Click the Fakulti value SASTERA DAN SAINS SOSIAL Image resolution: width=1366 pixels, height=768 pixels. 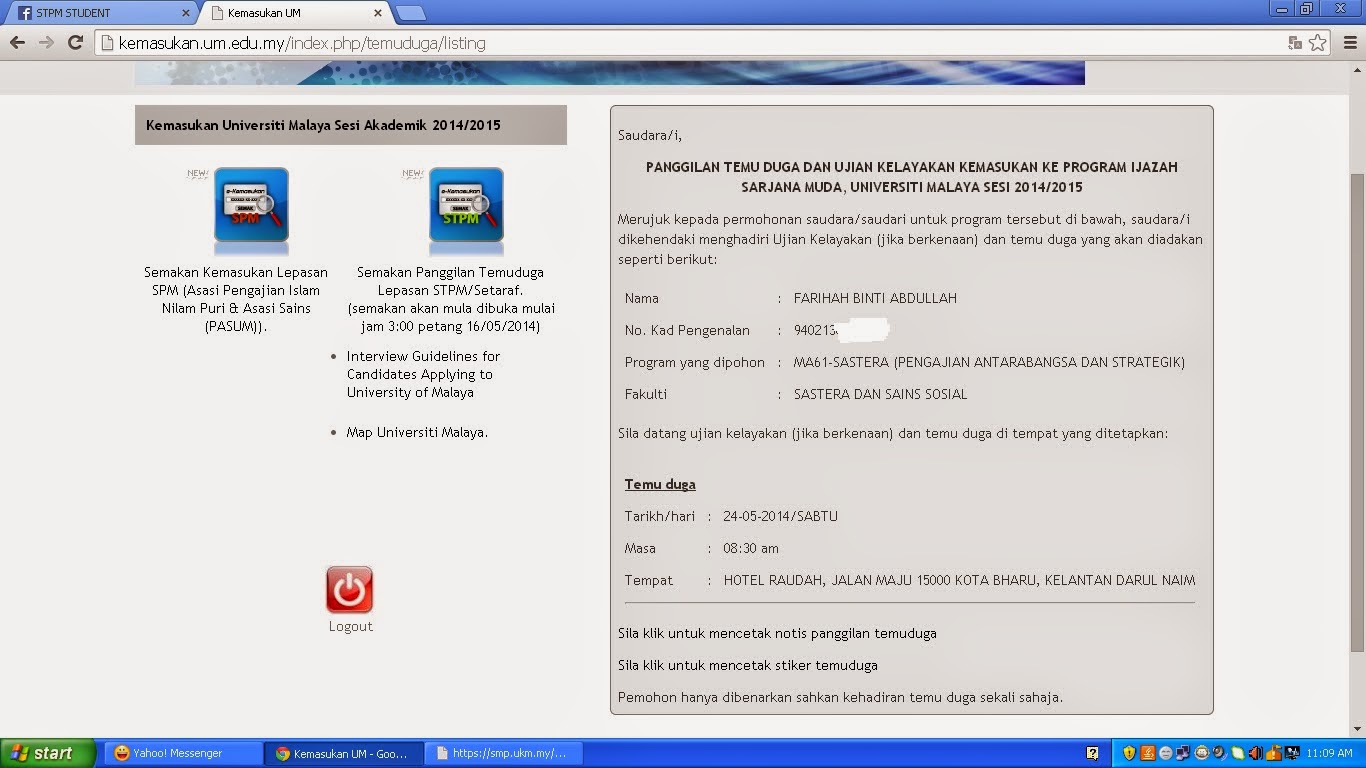[x=880, y=394]
